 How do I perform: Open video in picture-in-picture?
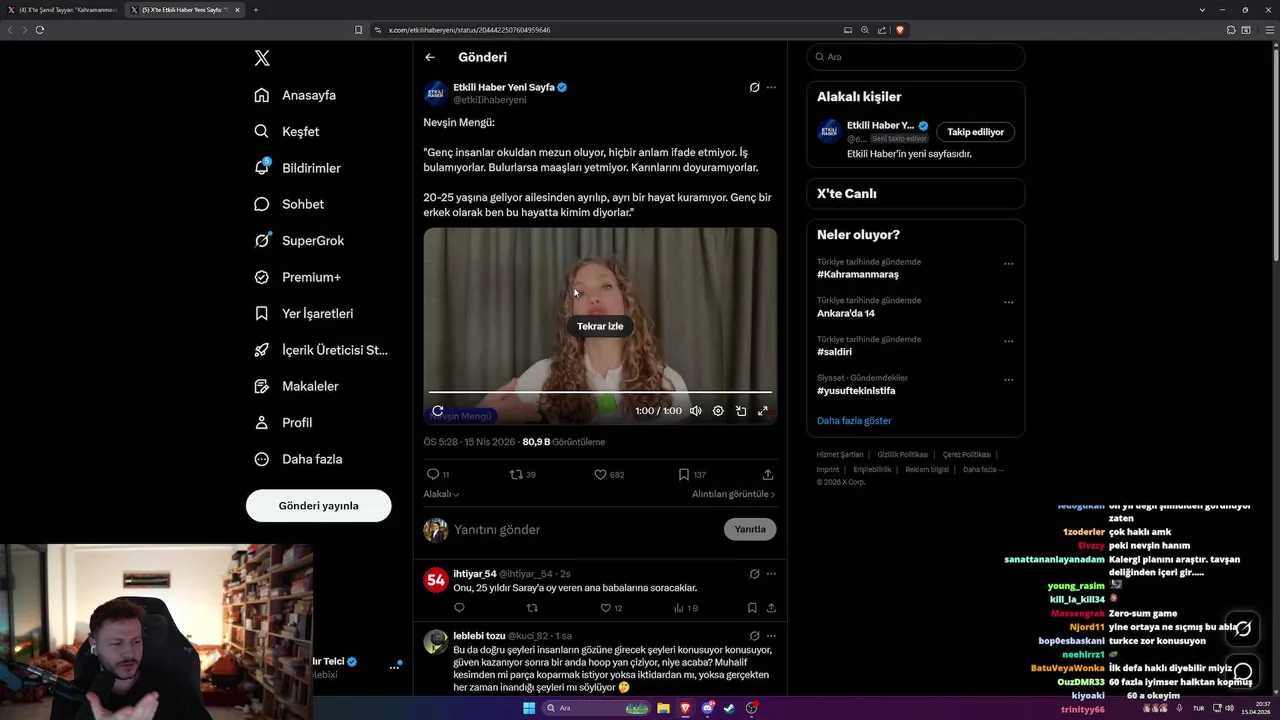coord(741,411)
